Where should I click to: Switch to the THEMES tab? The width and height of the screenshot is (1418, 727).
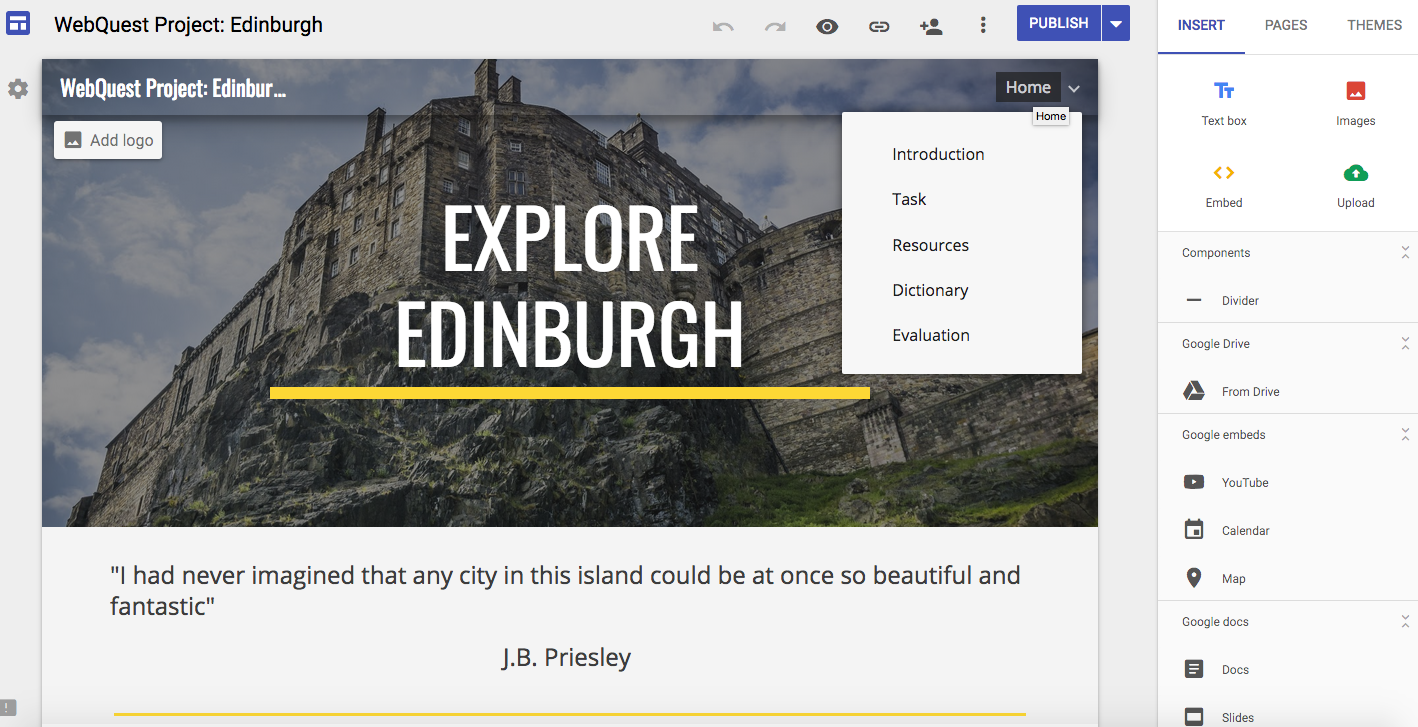pyautogui.click(x=1374, y=25)
